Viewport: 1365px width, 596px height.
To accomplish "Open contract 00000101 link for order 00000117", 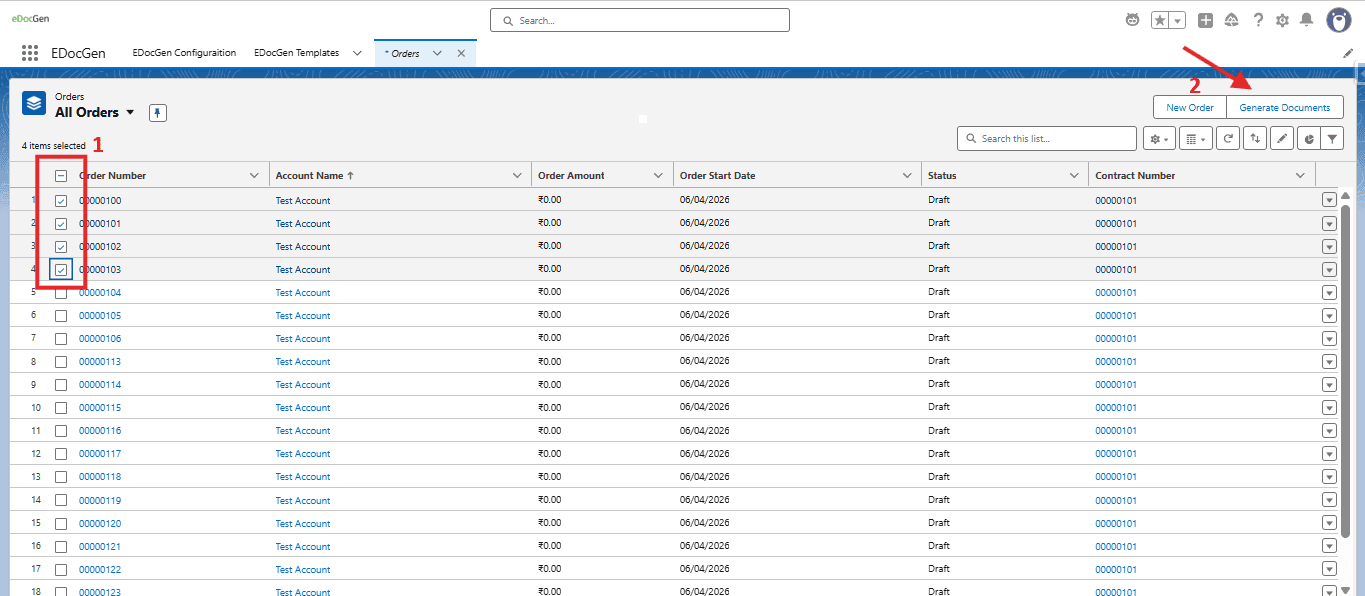I will tap(1116, 454).
